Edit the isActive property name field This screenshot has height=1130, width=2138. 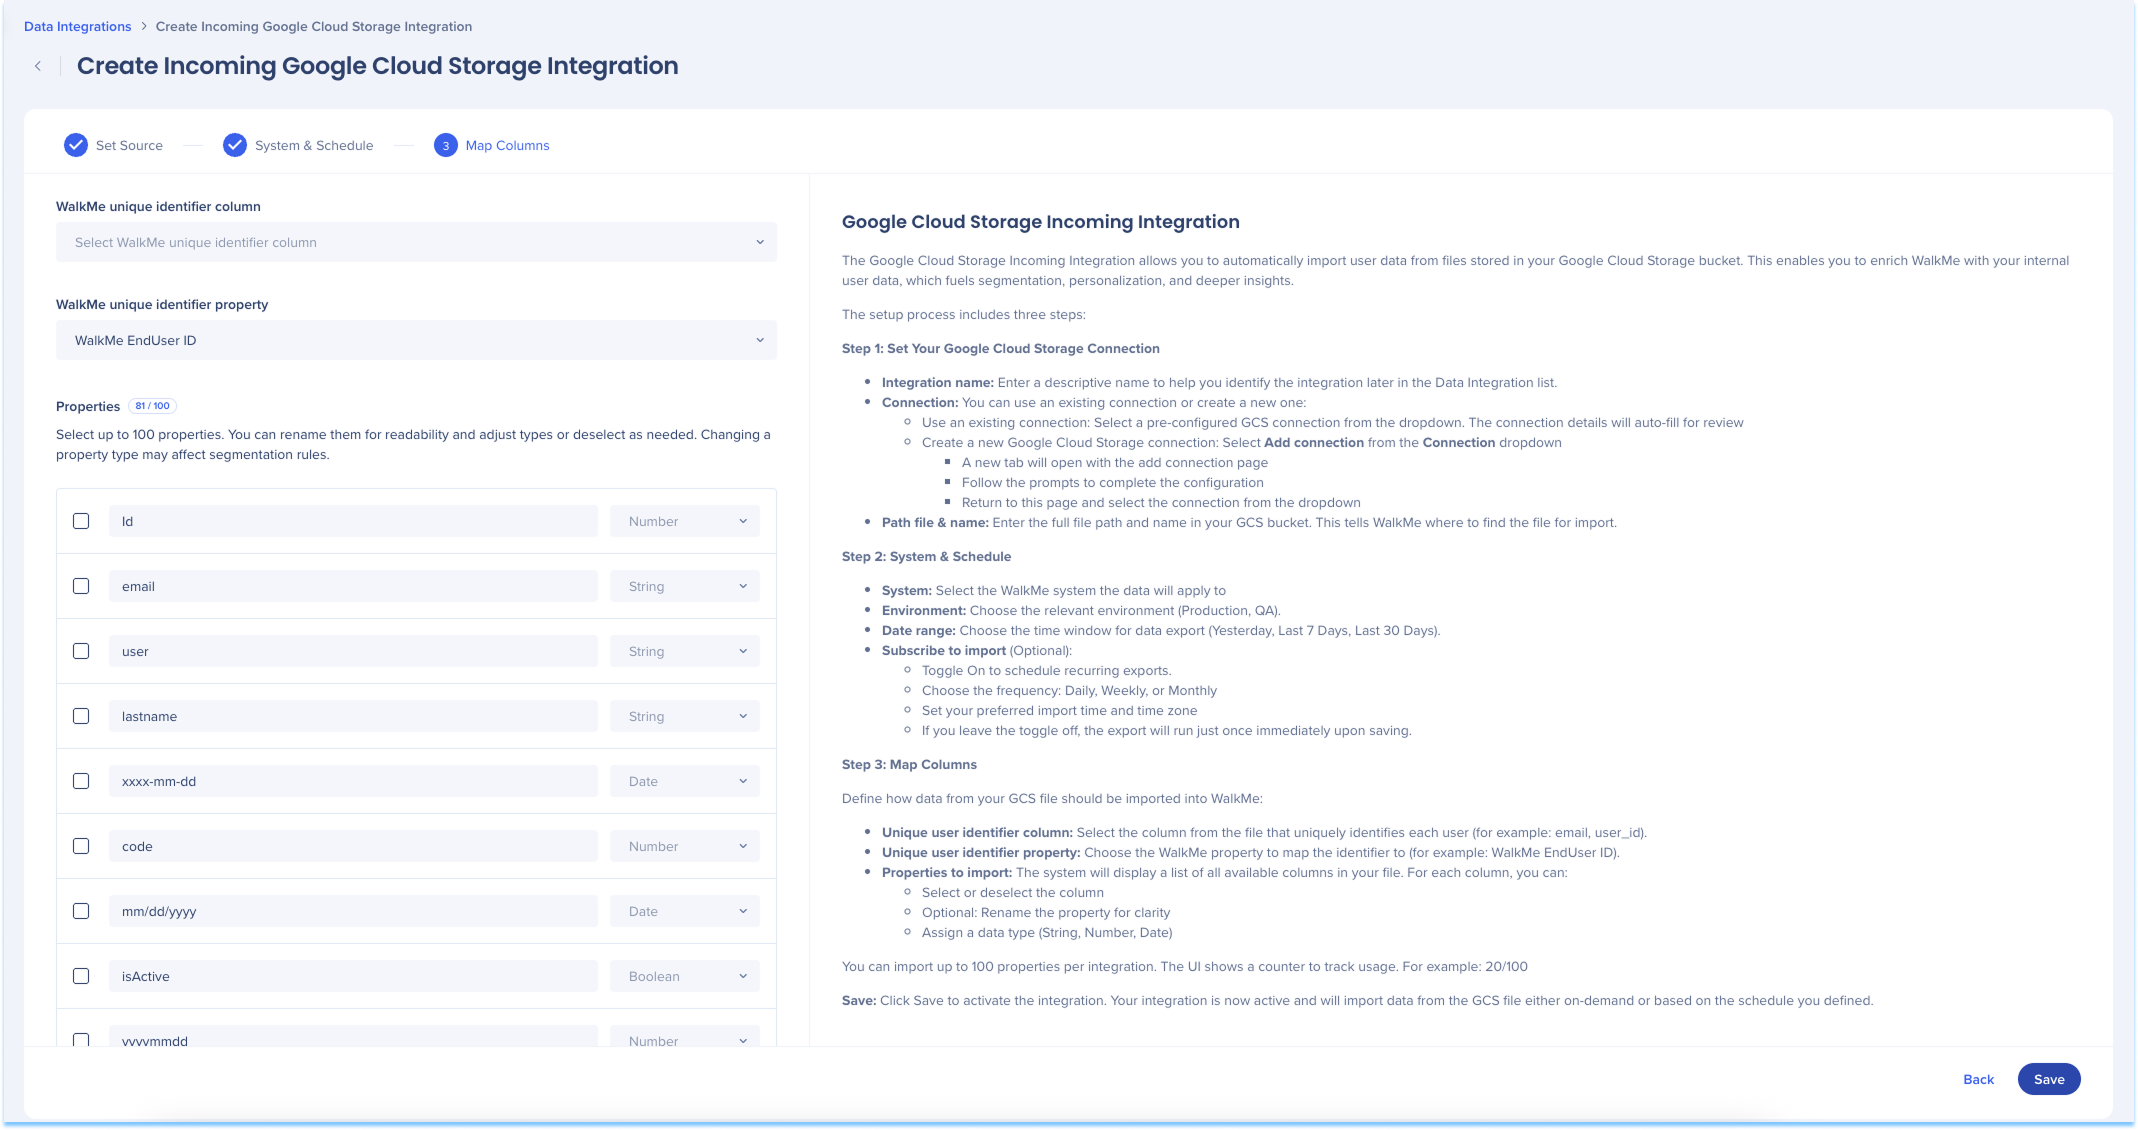(353, 976)
